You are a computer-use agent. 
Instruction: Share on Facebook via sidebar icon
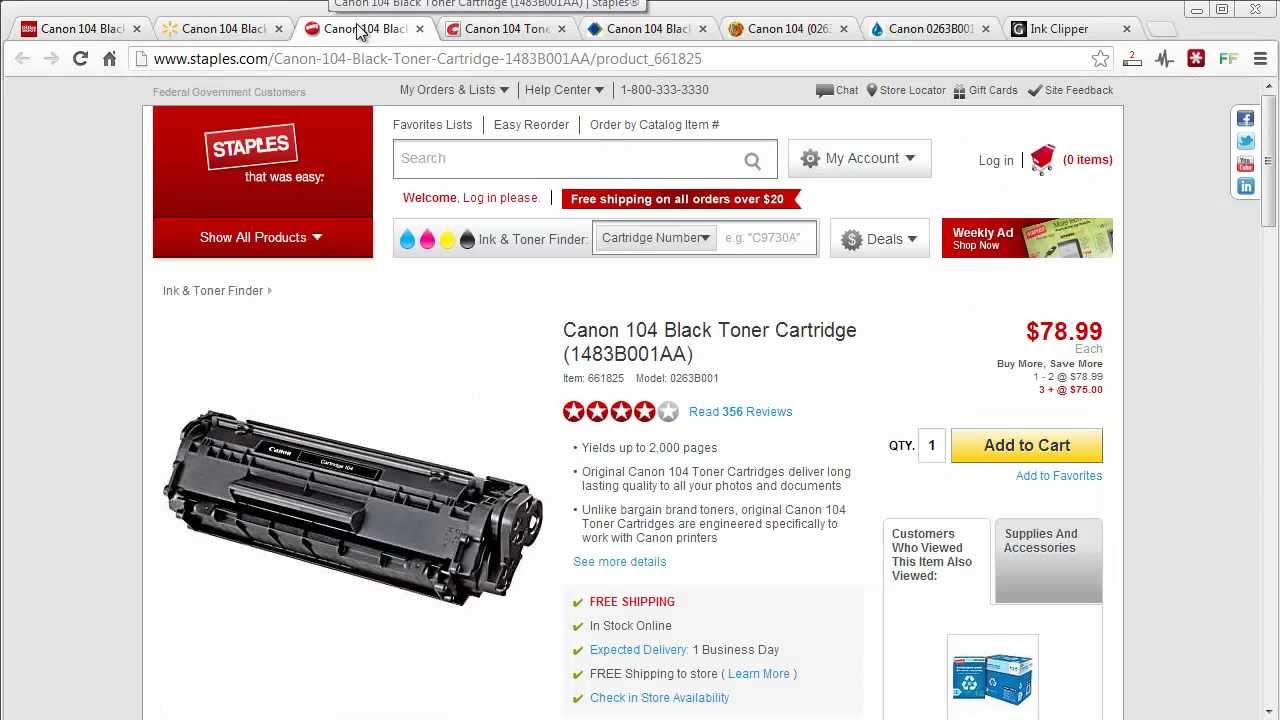1246,119
